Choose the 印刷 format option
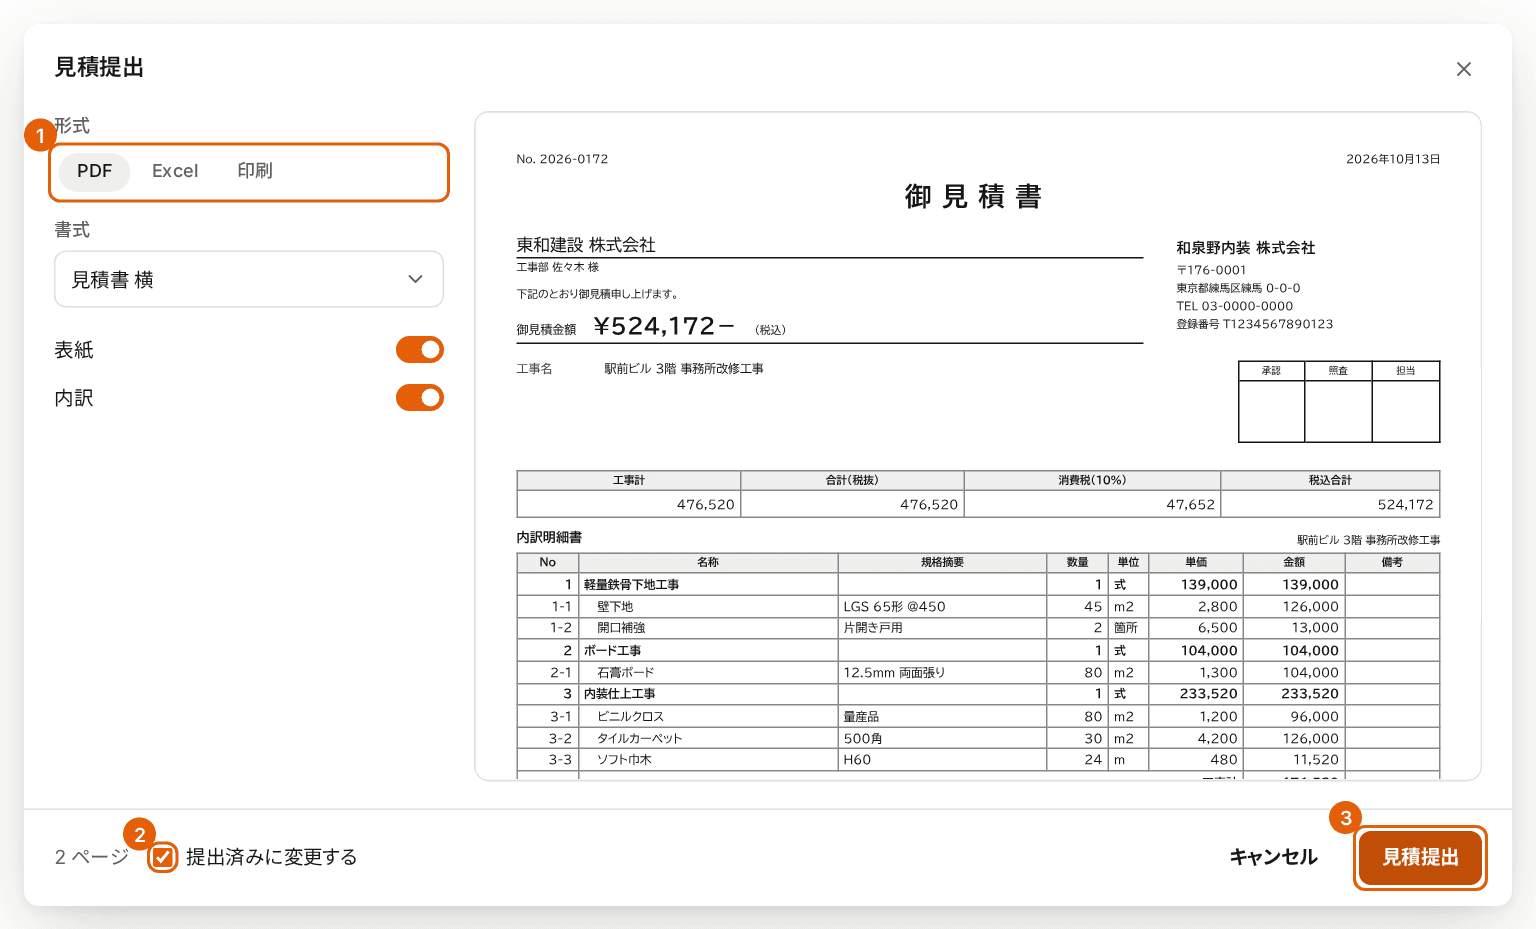The image size is (1536, 929). pos(255,171)
